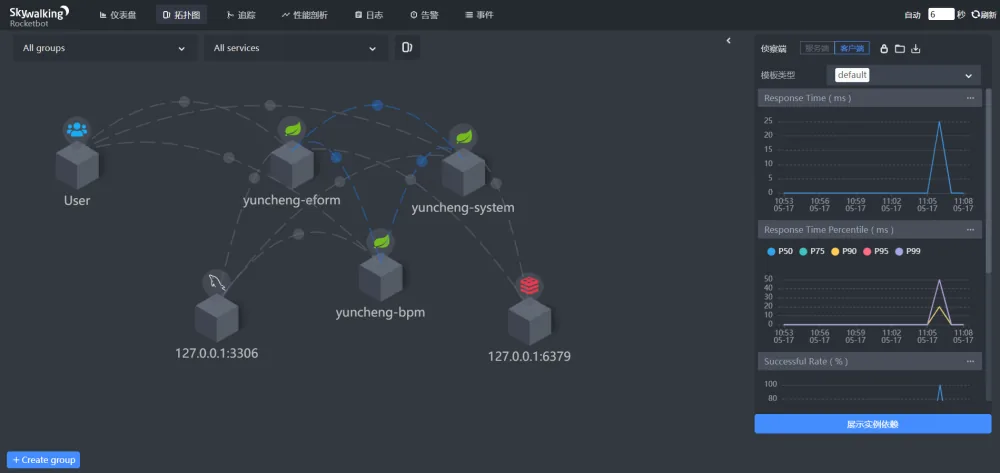
Task: Click the 展示实例依赖 button
Action: pyautogui.click(x=872, y=424)
